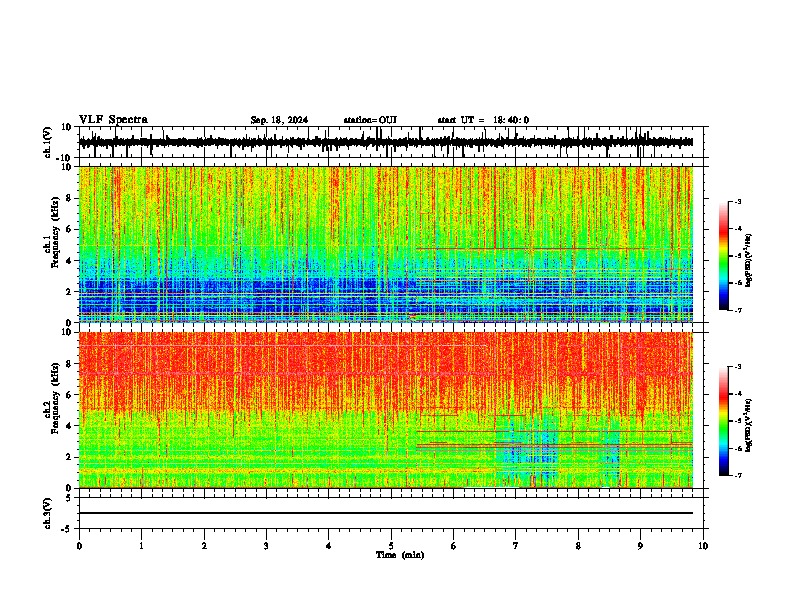Image resolution: width=792 pixels, height=612 pixels.
Task: Click the ch.2 color bar PSD unit label
Action: point(749,424)
